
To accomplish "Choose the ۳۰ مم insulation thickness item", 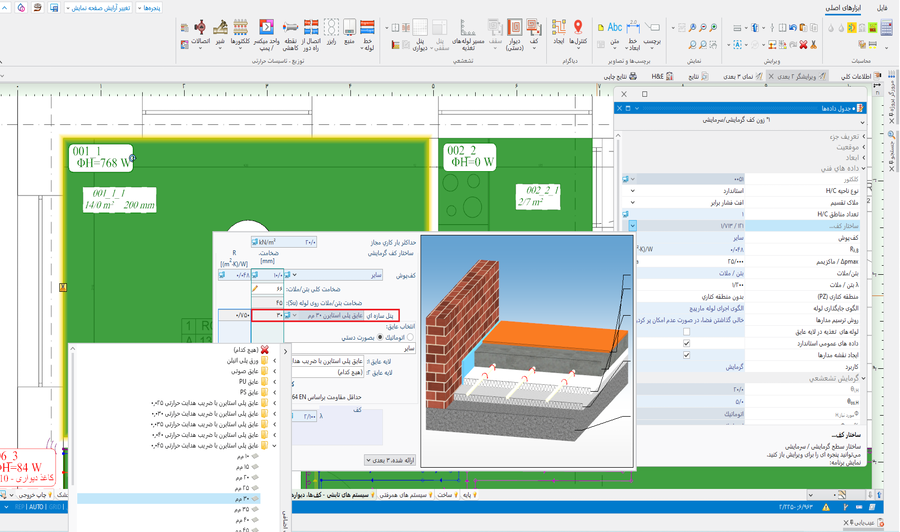I will (x=244, y=498).
